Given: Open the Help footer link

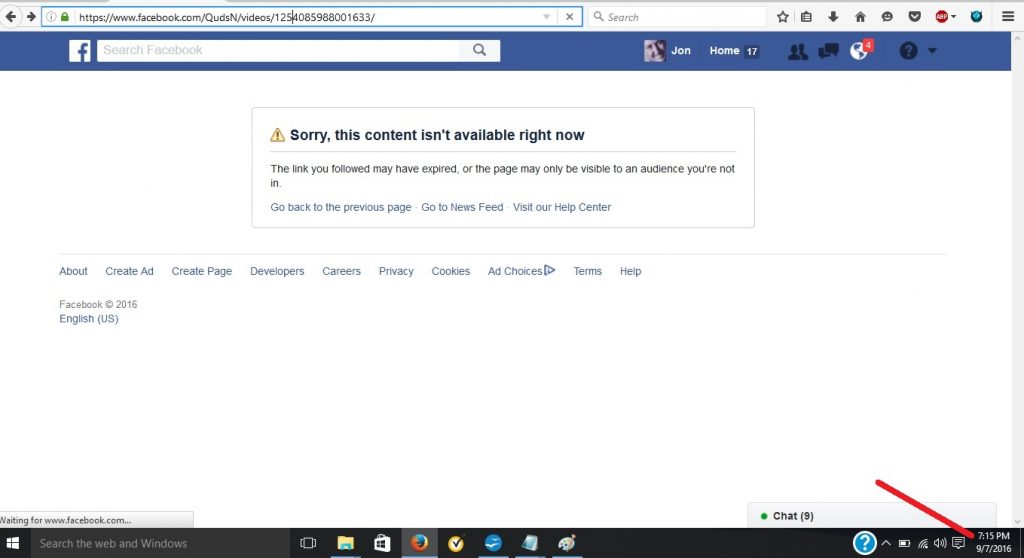Looking at the screenshot, I should pos(630,271).
